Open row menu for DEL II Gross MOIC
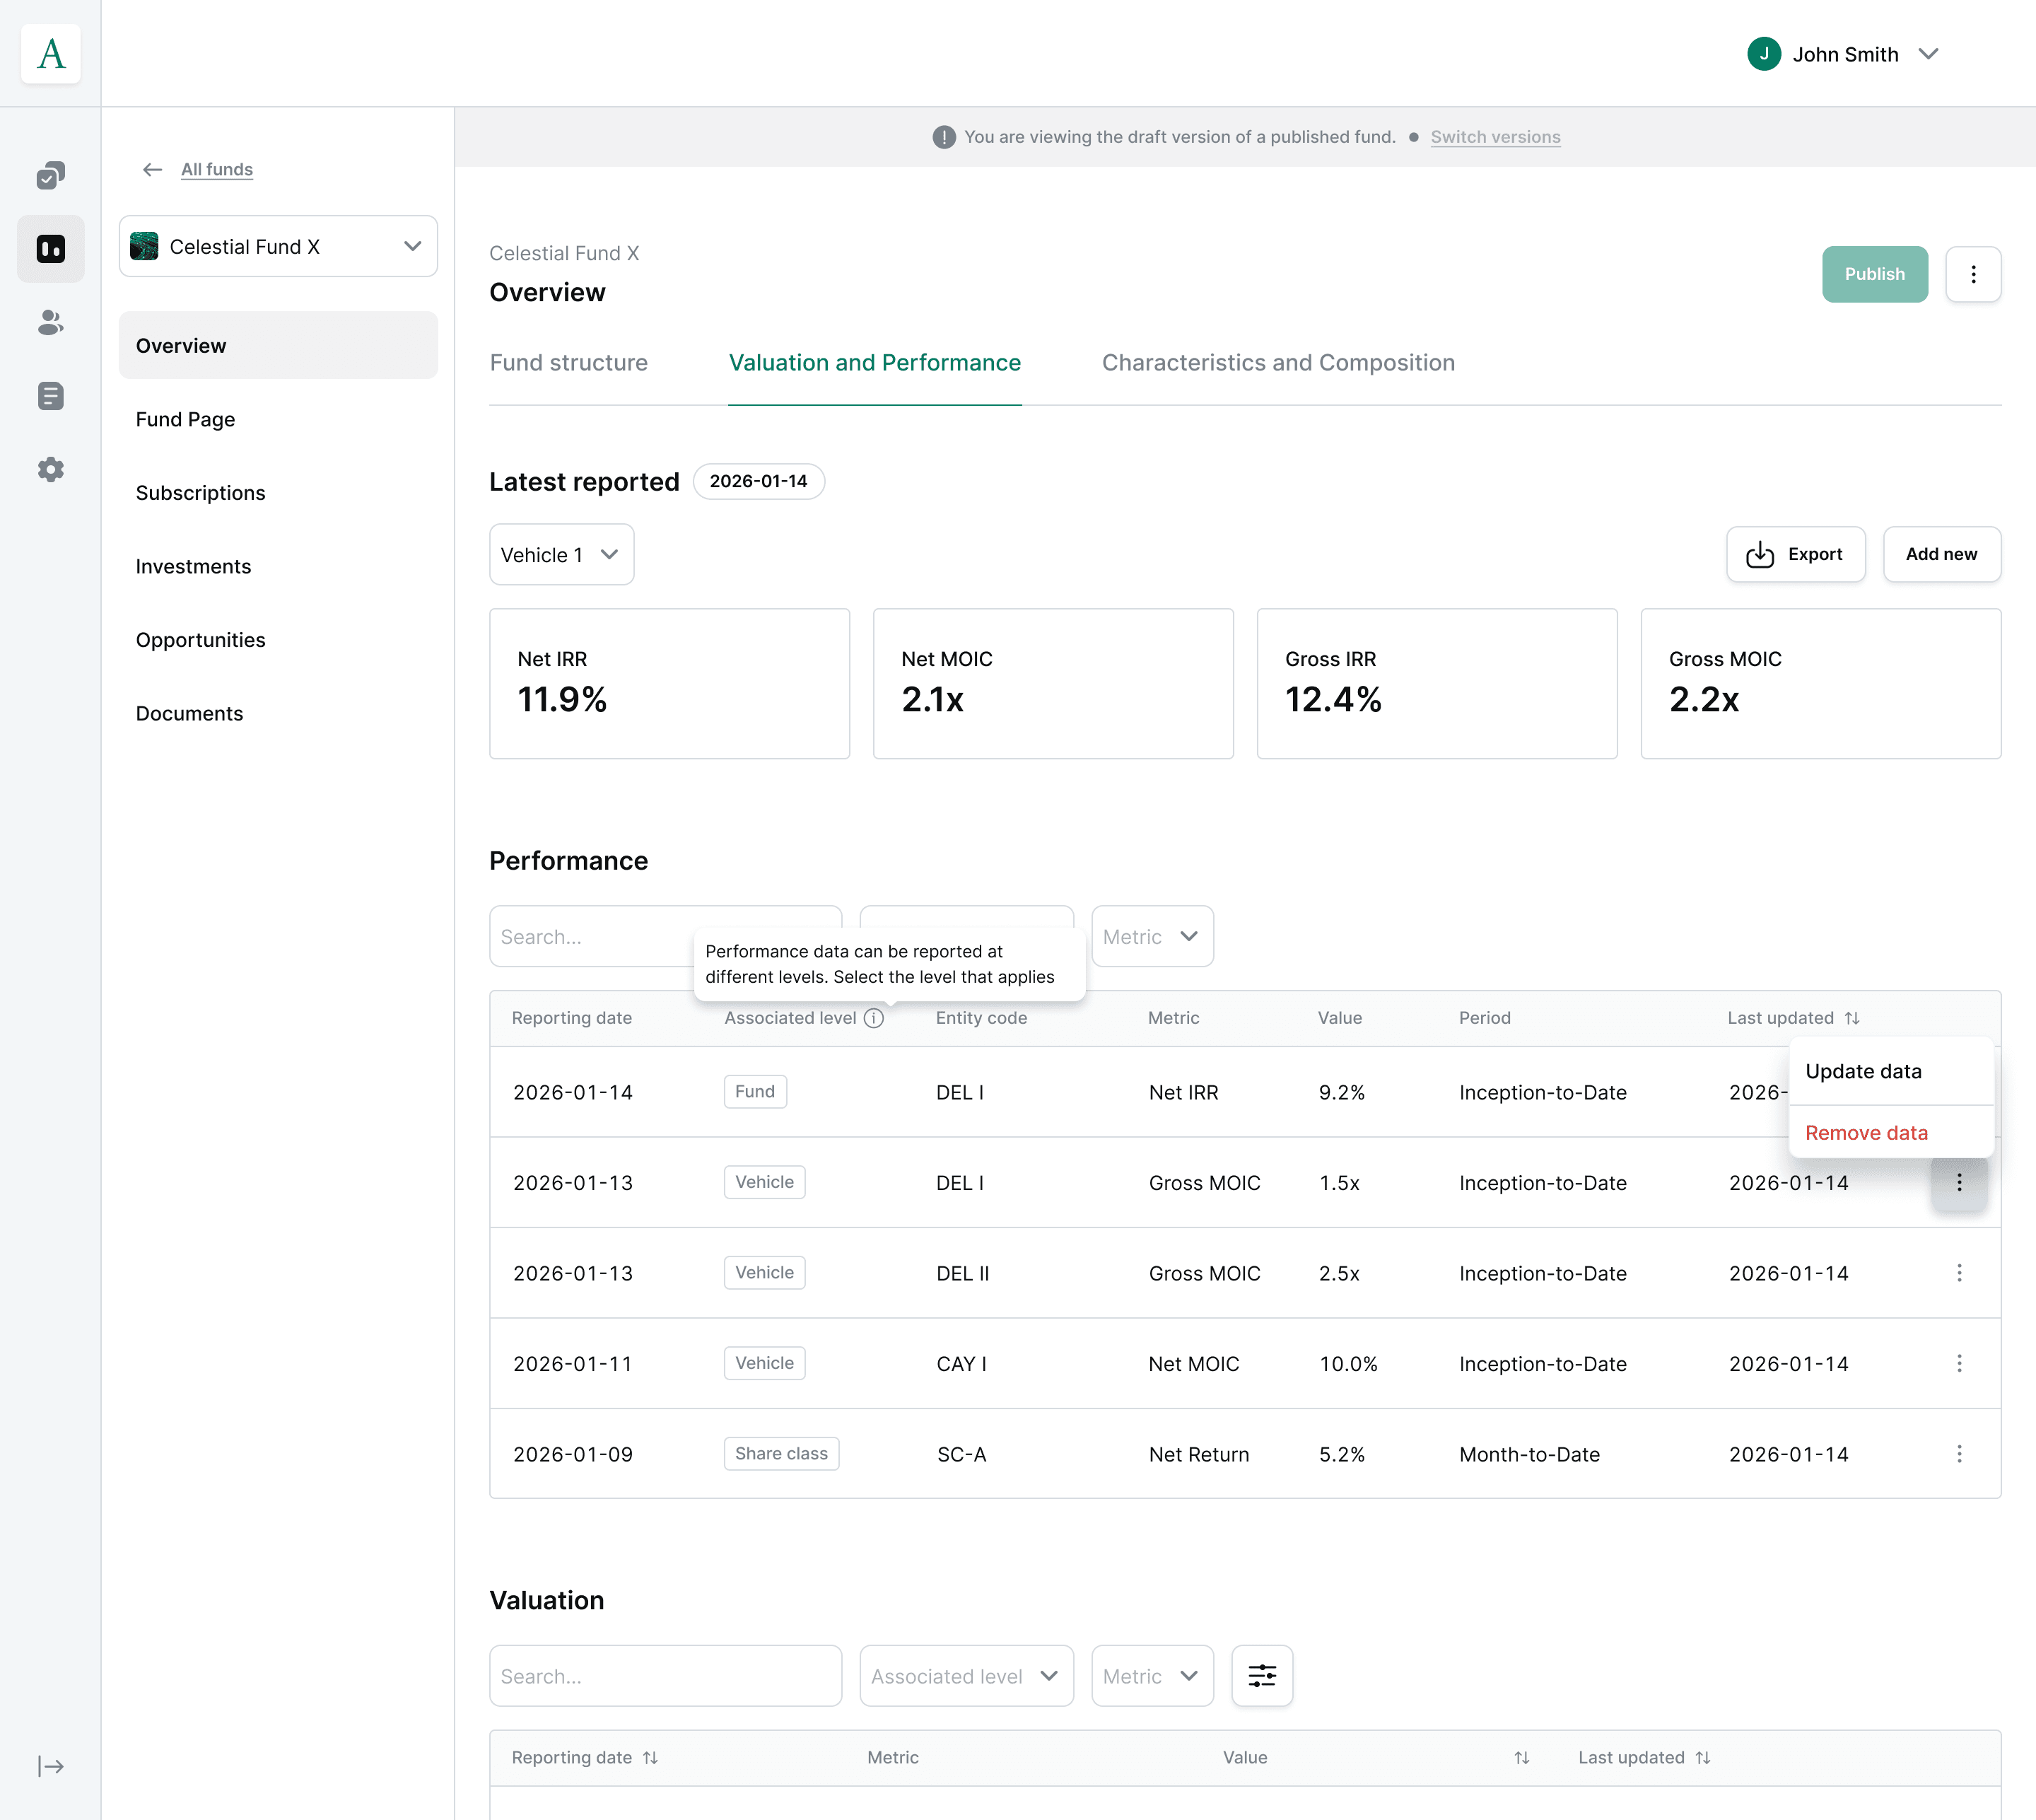Image resolution: width=2036 pixels, height=1820 pixels. [x=1959, y=1273]
